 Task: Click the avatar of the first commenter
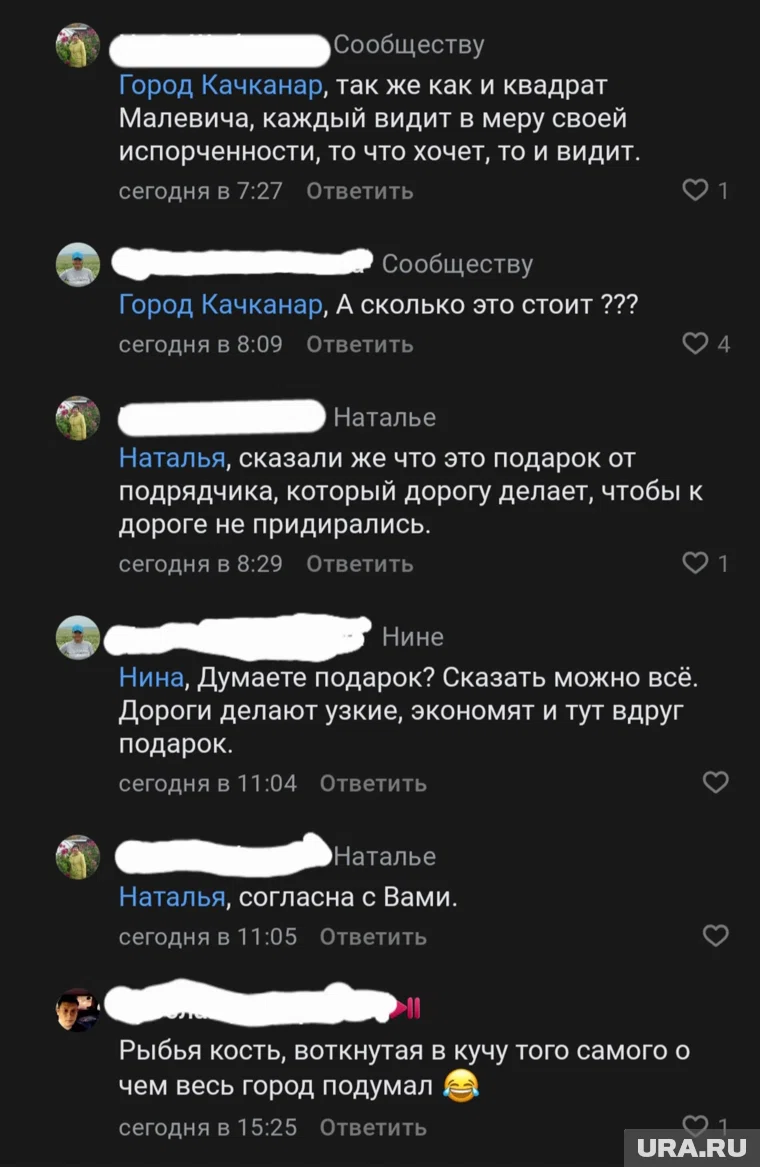click(x=77, y=44)
